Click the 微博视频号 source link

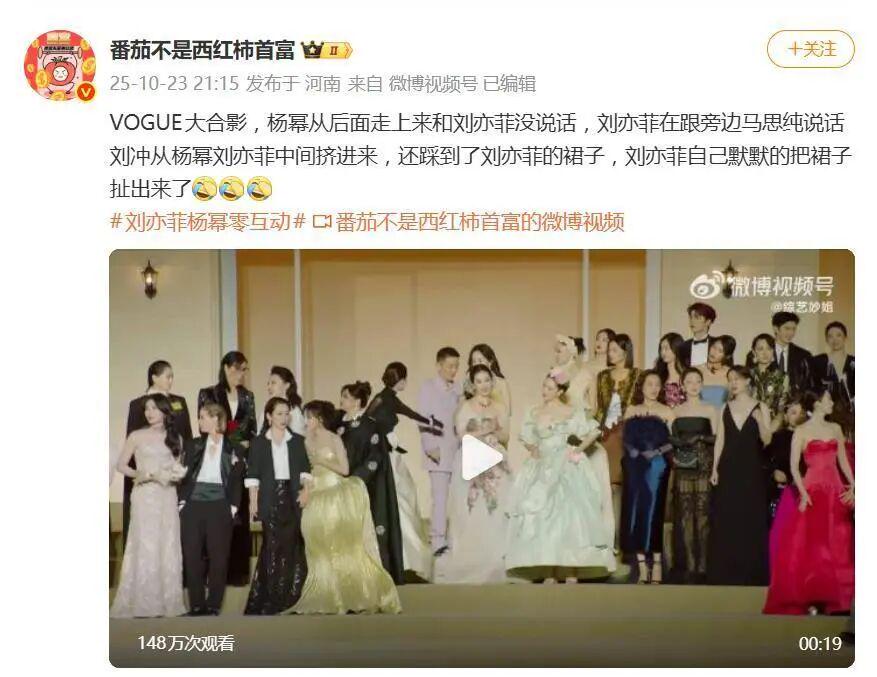point(433,84)
